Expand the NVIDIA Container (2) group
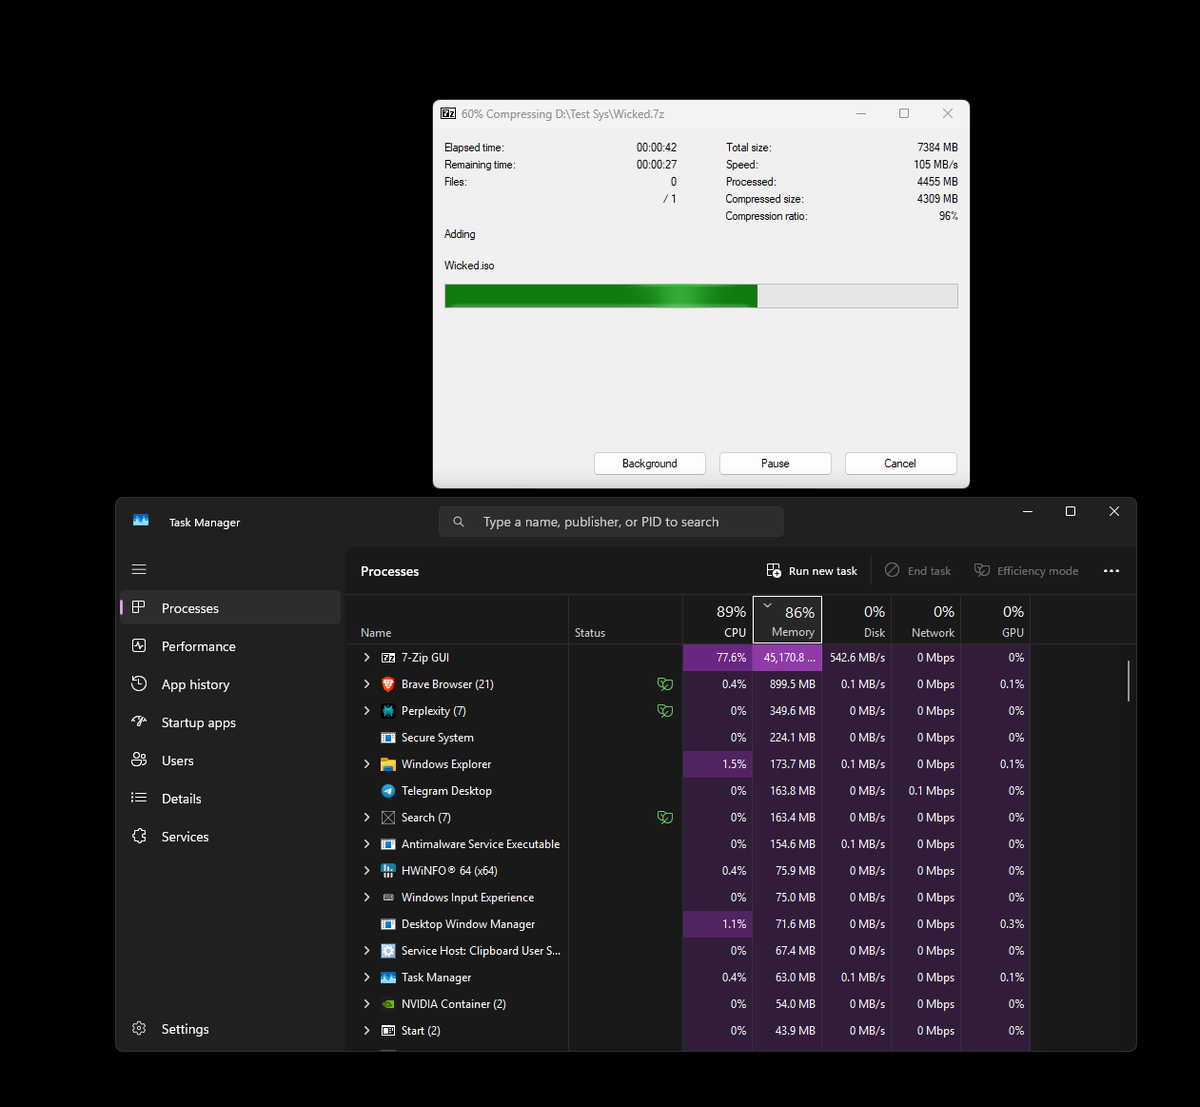This screenshot has width=1200, height=1107. coord(367,1004)
